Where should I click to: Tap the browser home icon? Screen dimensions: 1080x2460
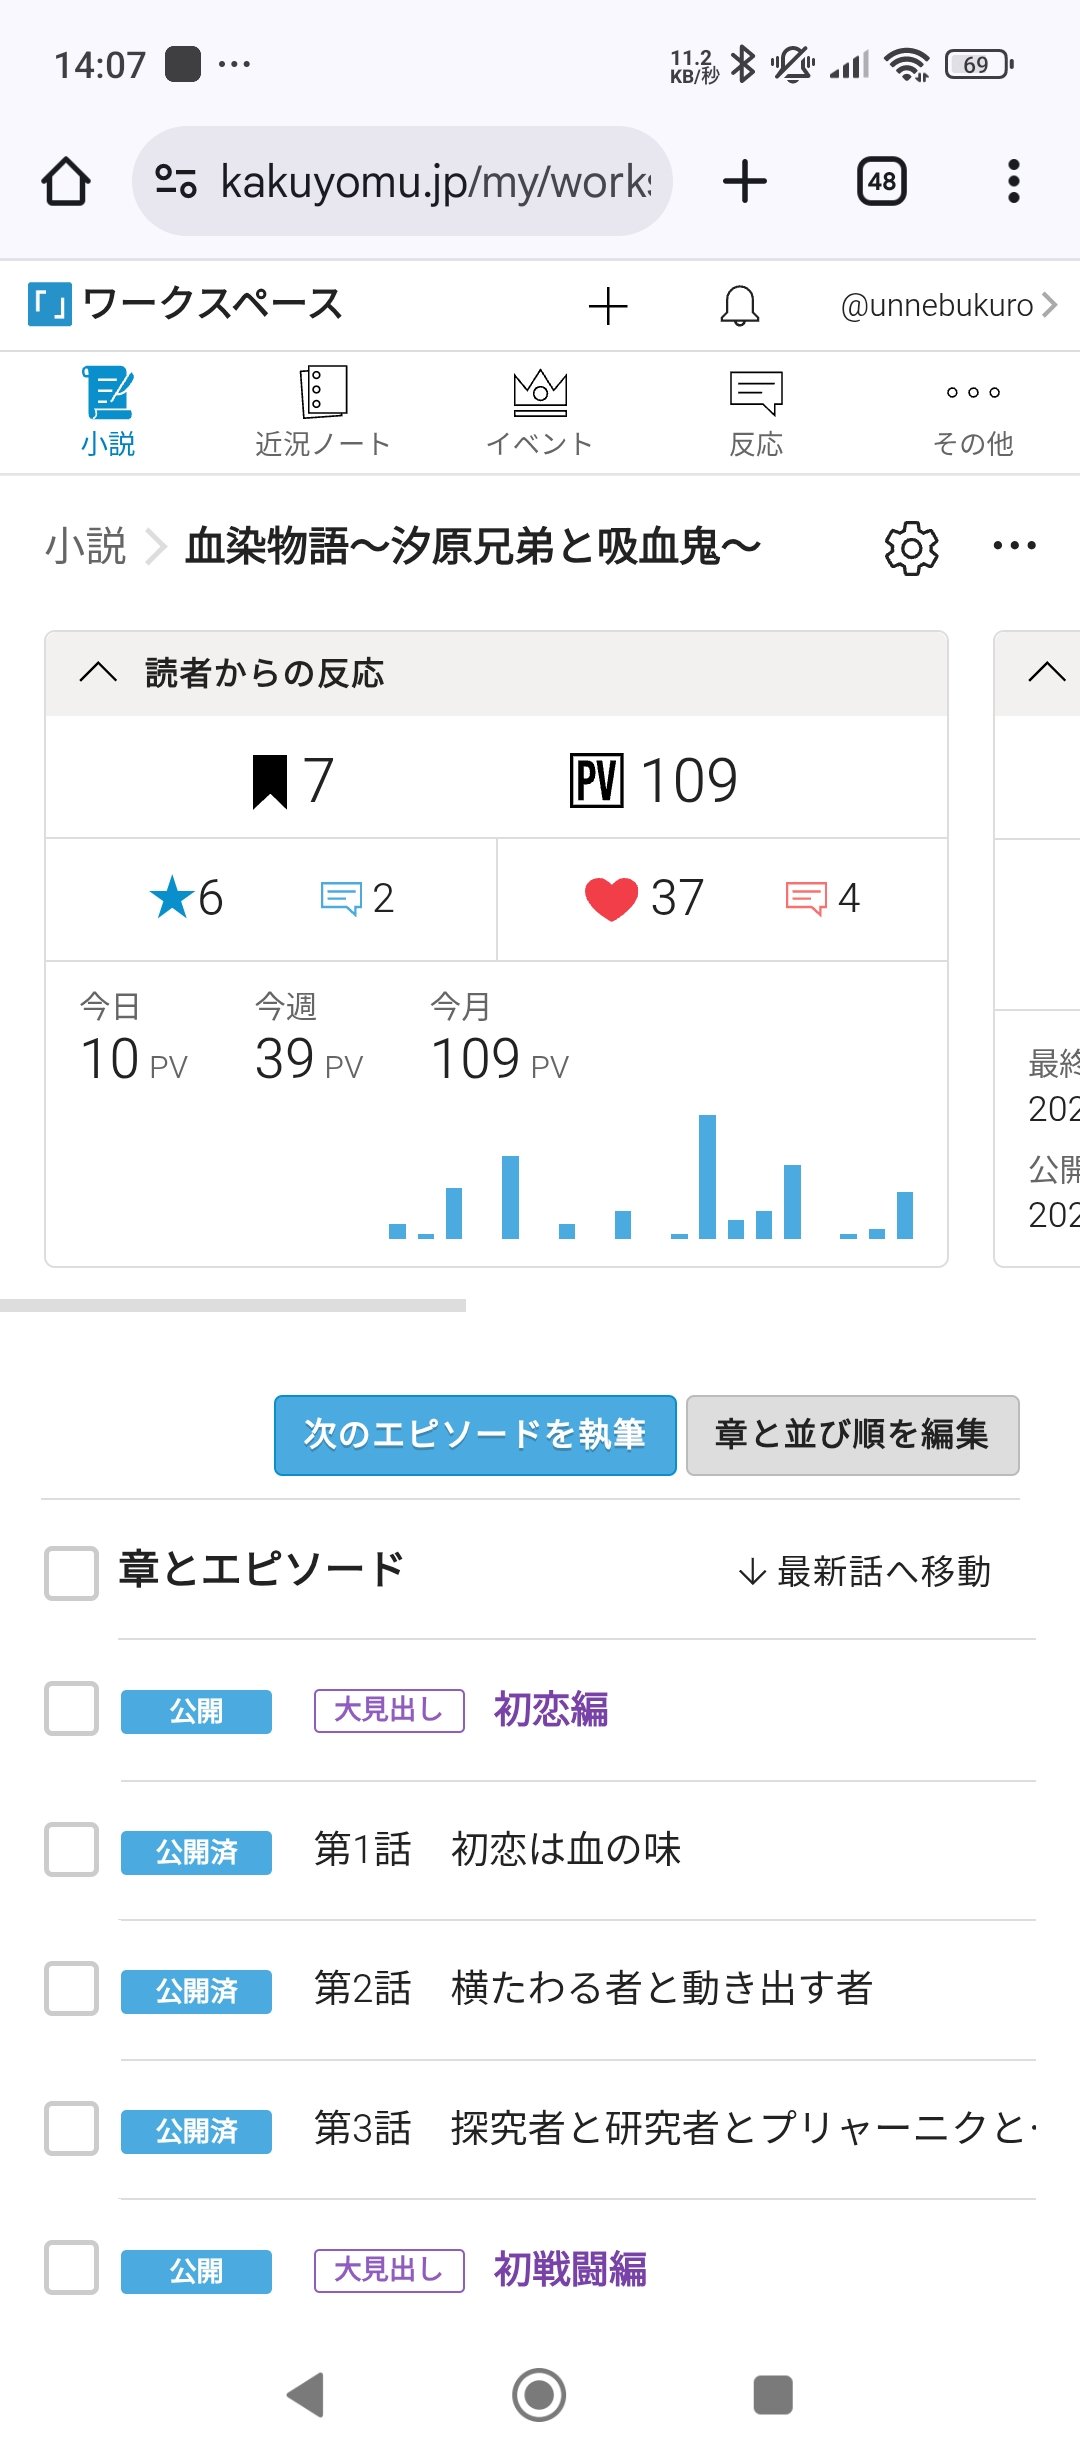66,182
